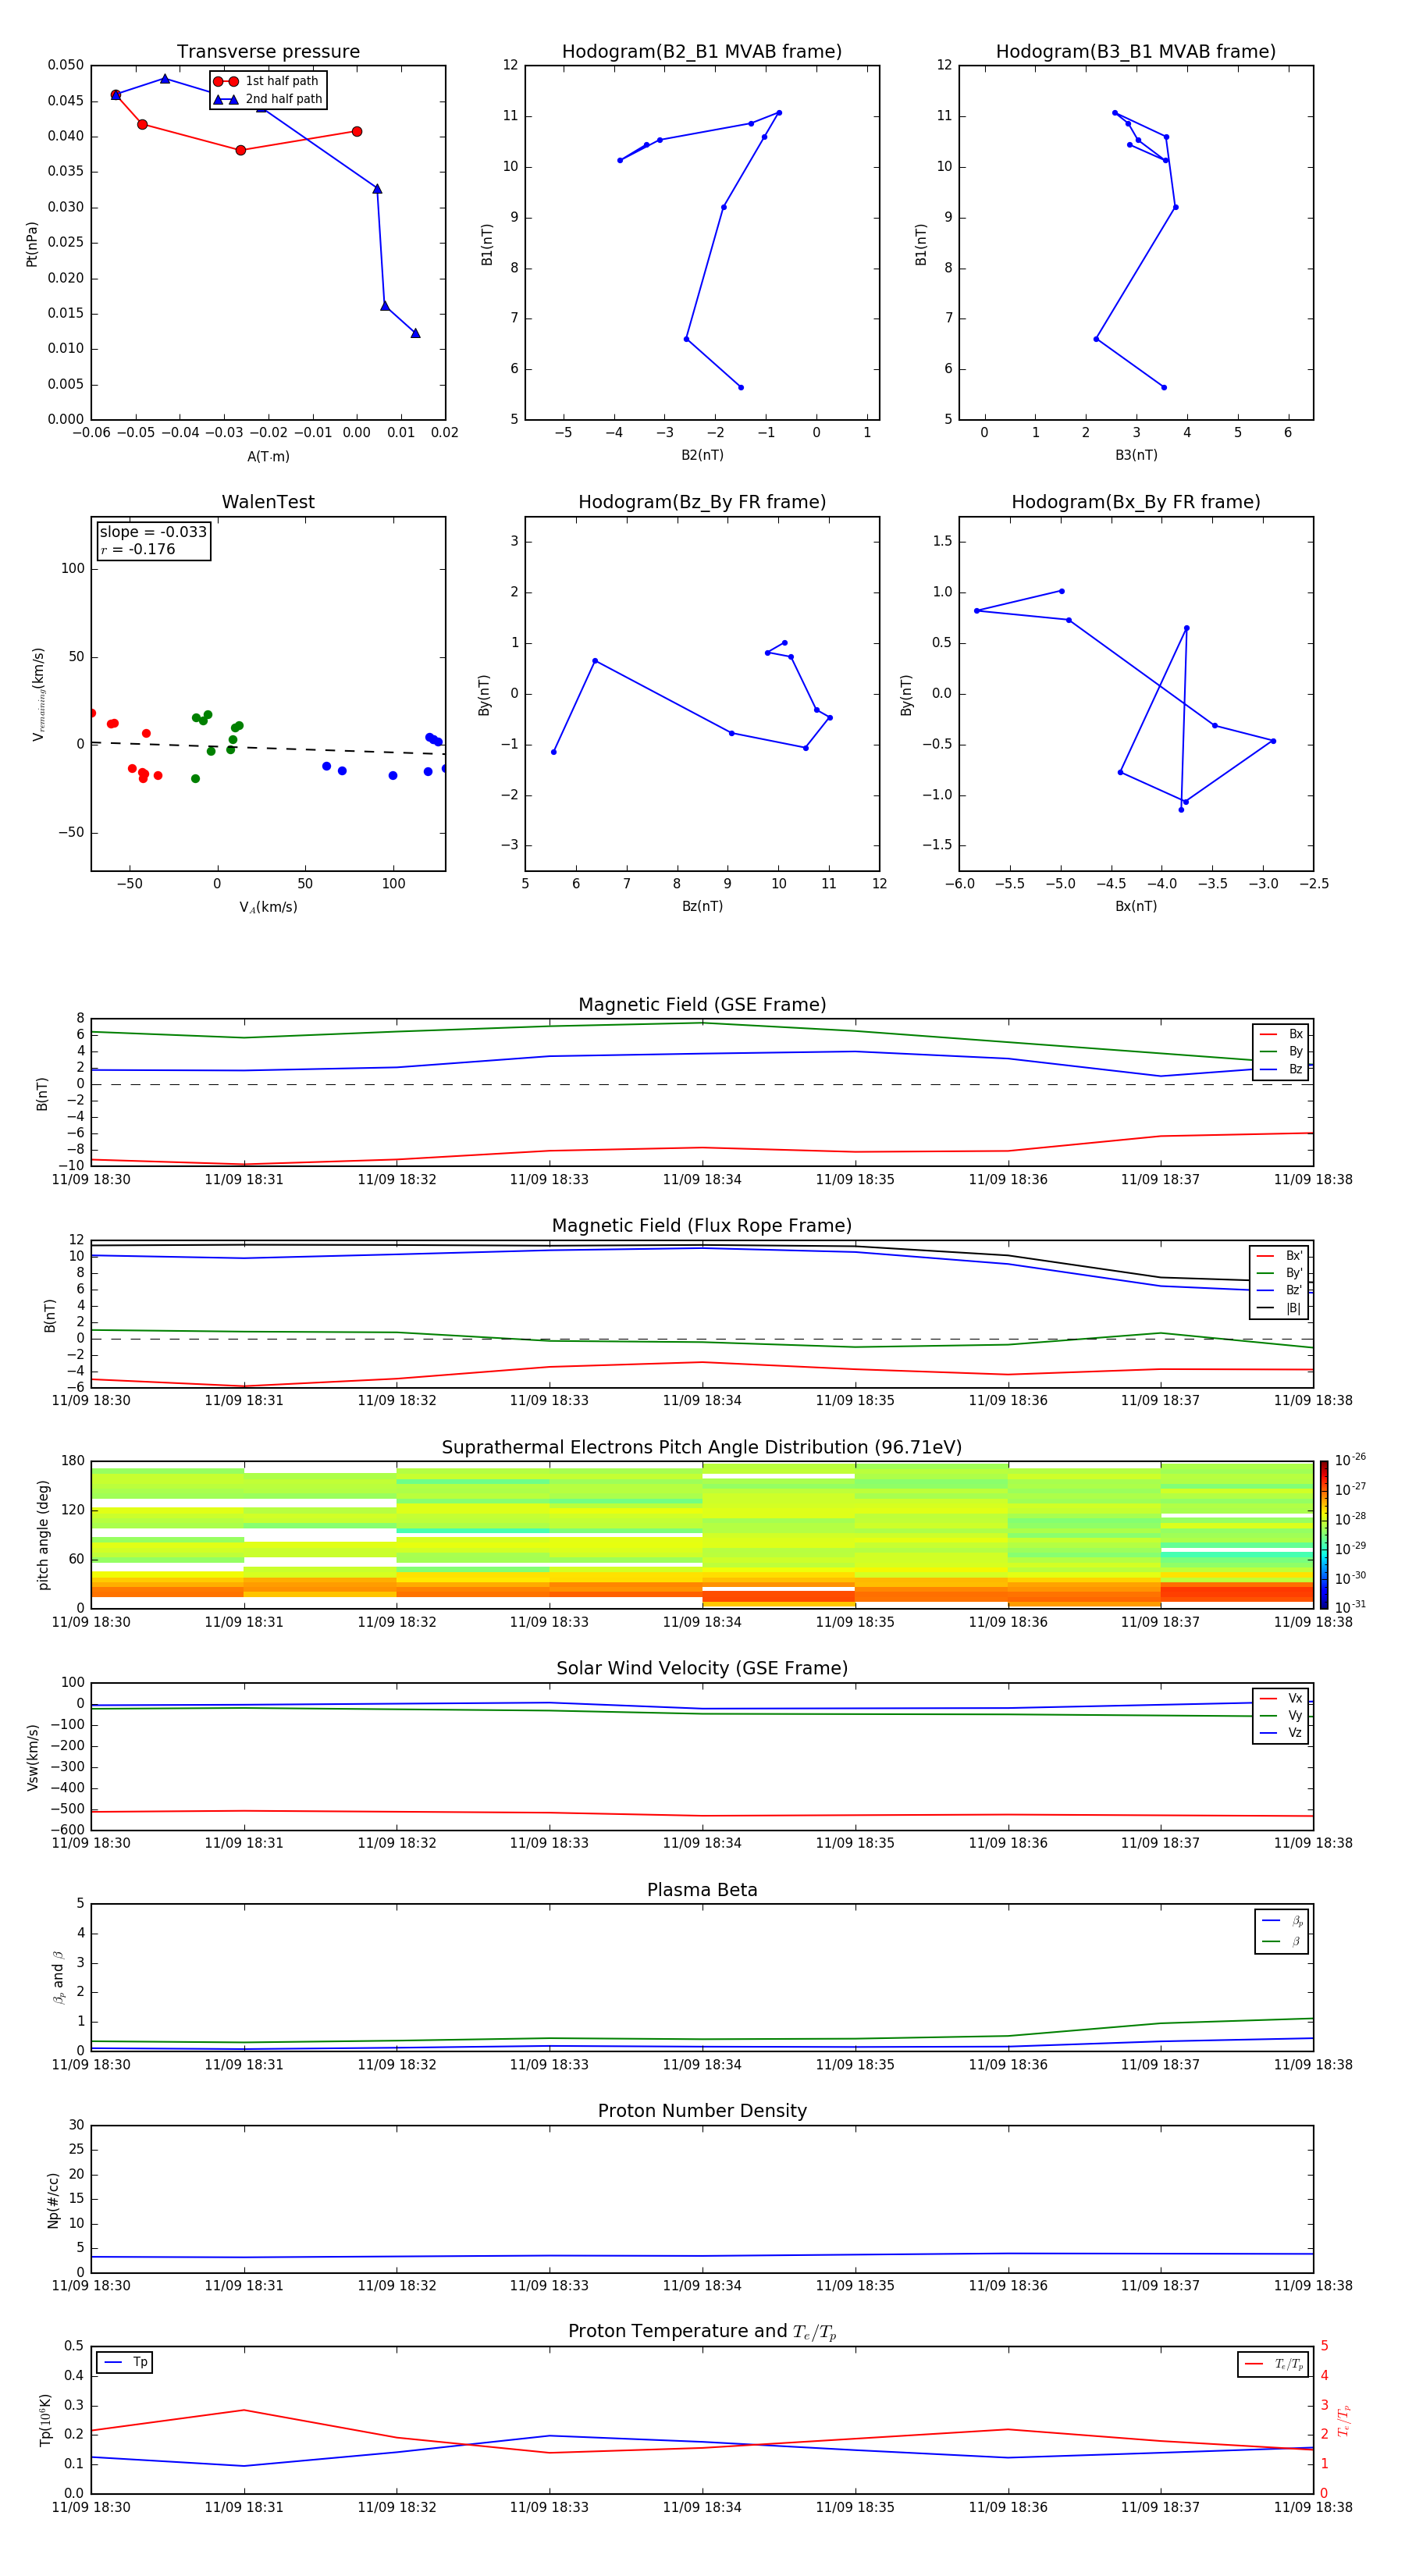Click the "Tp(10^6K)" y-axis label
Image resolution: width=1405 pixels, height=2576 pixels.
coord(45,2420)
